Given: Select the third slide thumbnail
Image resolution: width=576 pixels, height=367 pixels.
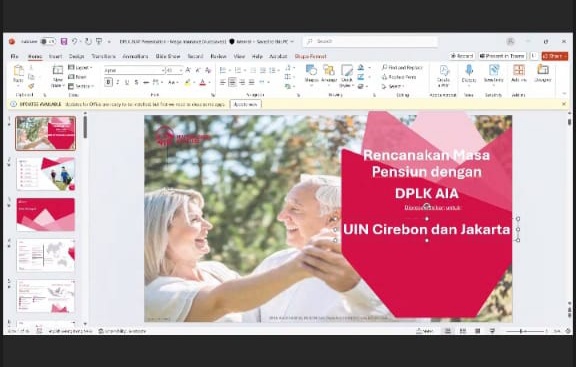Looking at the screenshot, I should tap(46, 215).
